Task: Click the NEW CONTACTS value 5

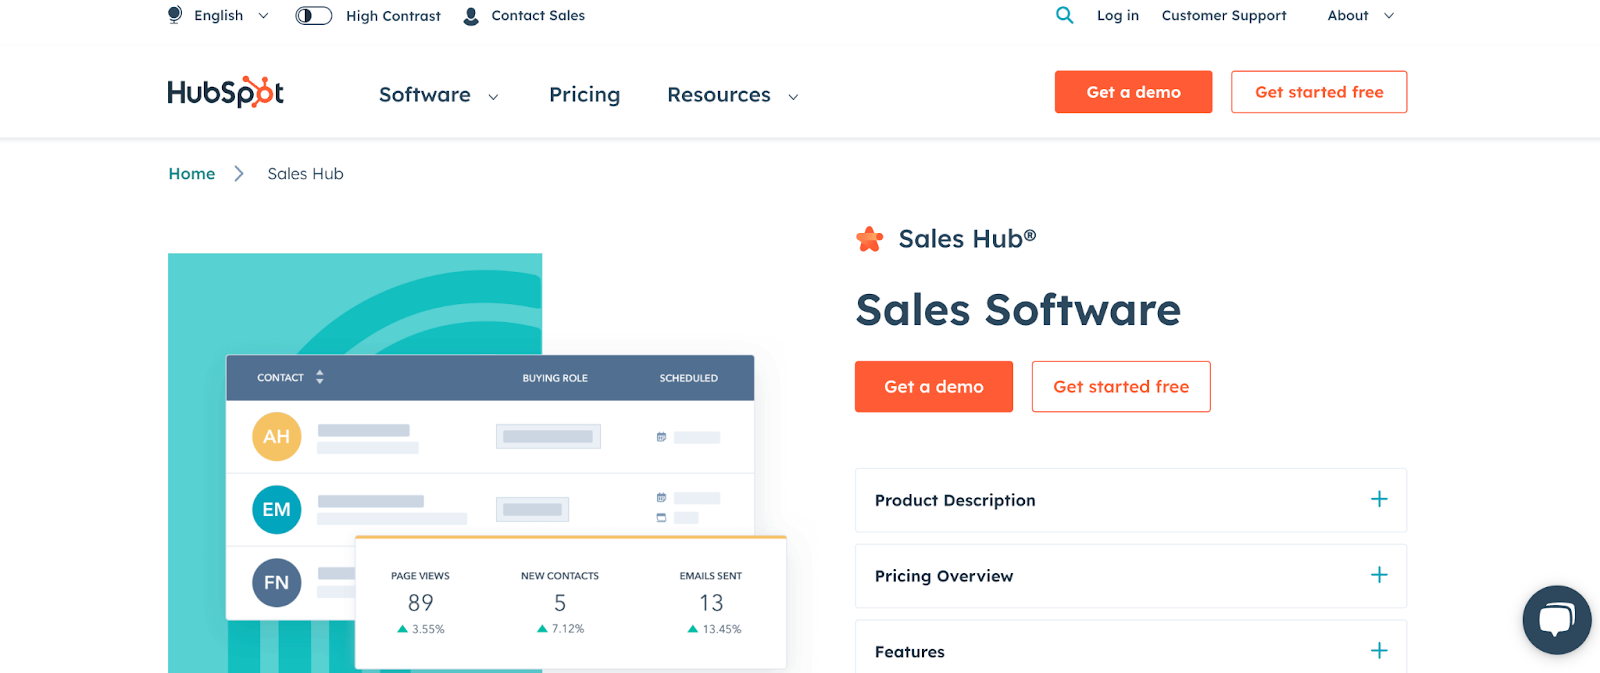Action: coord(560,603)
